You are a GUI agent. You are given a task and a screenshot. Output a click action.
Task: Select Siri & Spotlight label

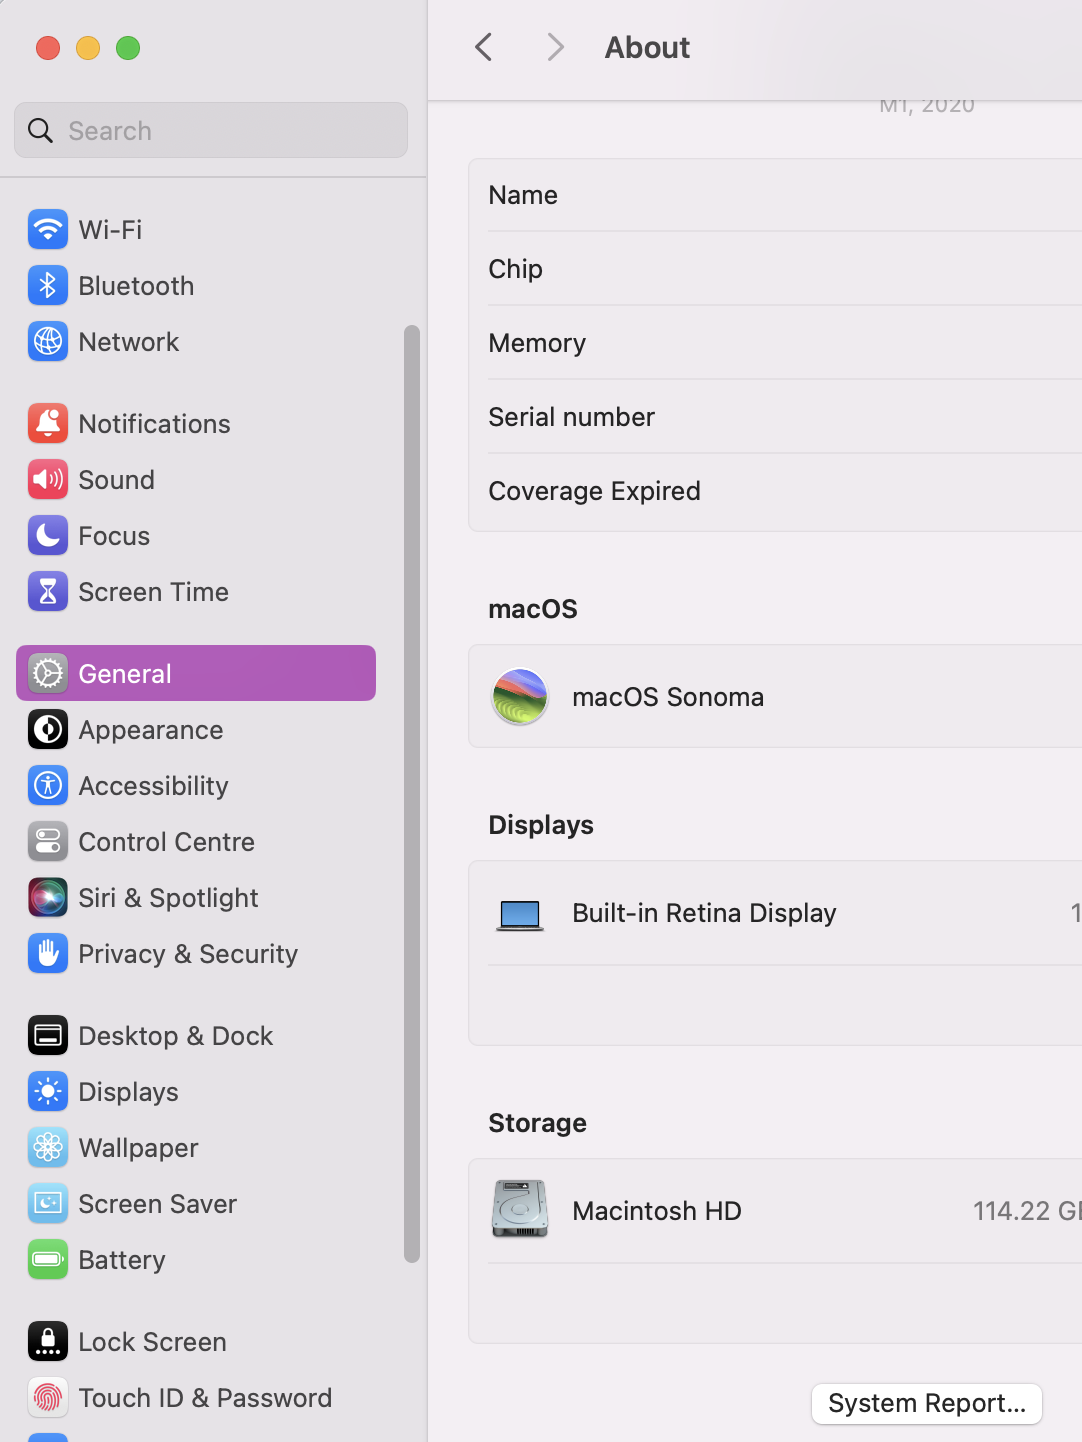tap(169, 898)
